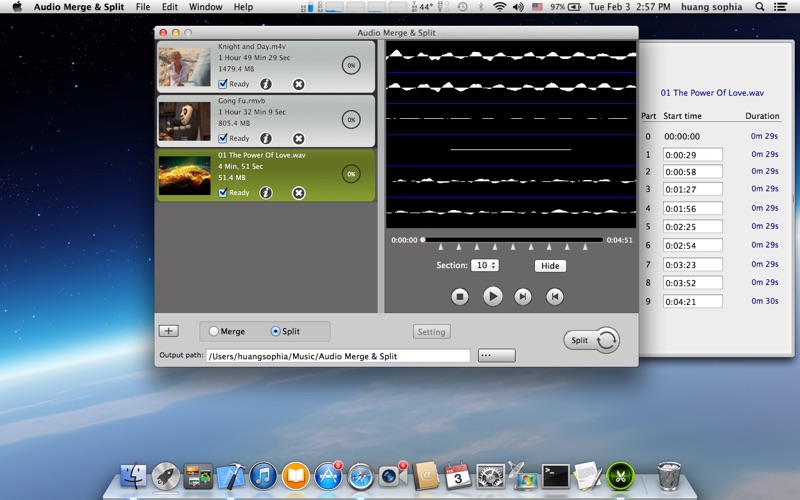The image size is (800, 500).
Task: Hide the split parts panel
Action: [550, 266]
